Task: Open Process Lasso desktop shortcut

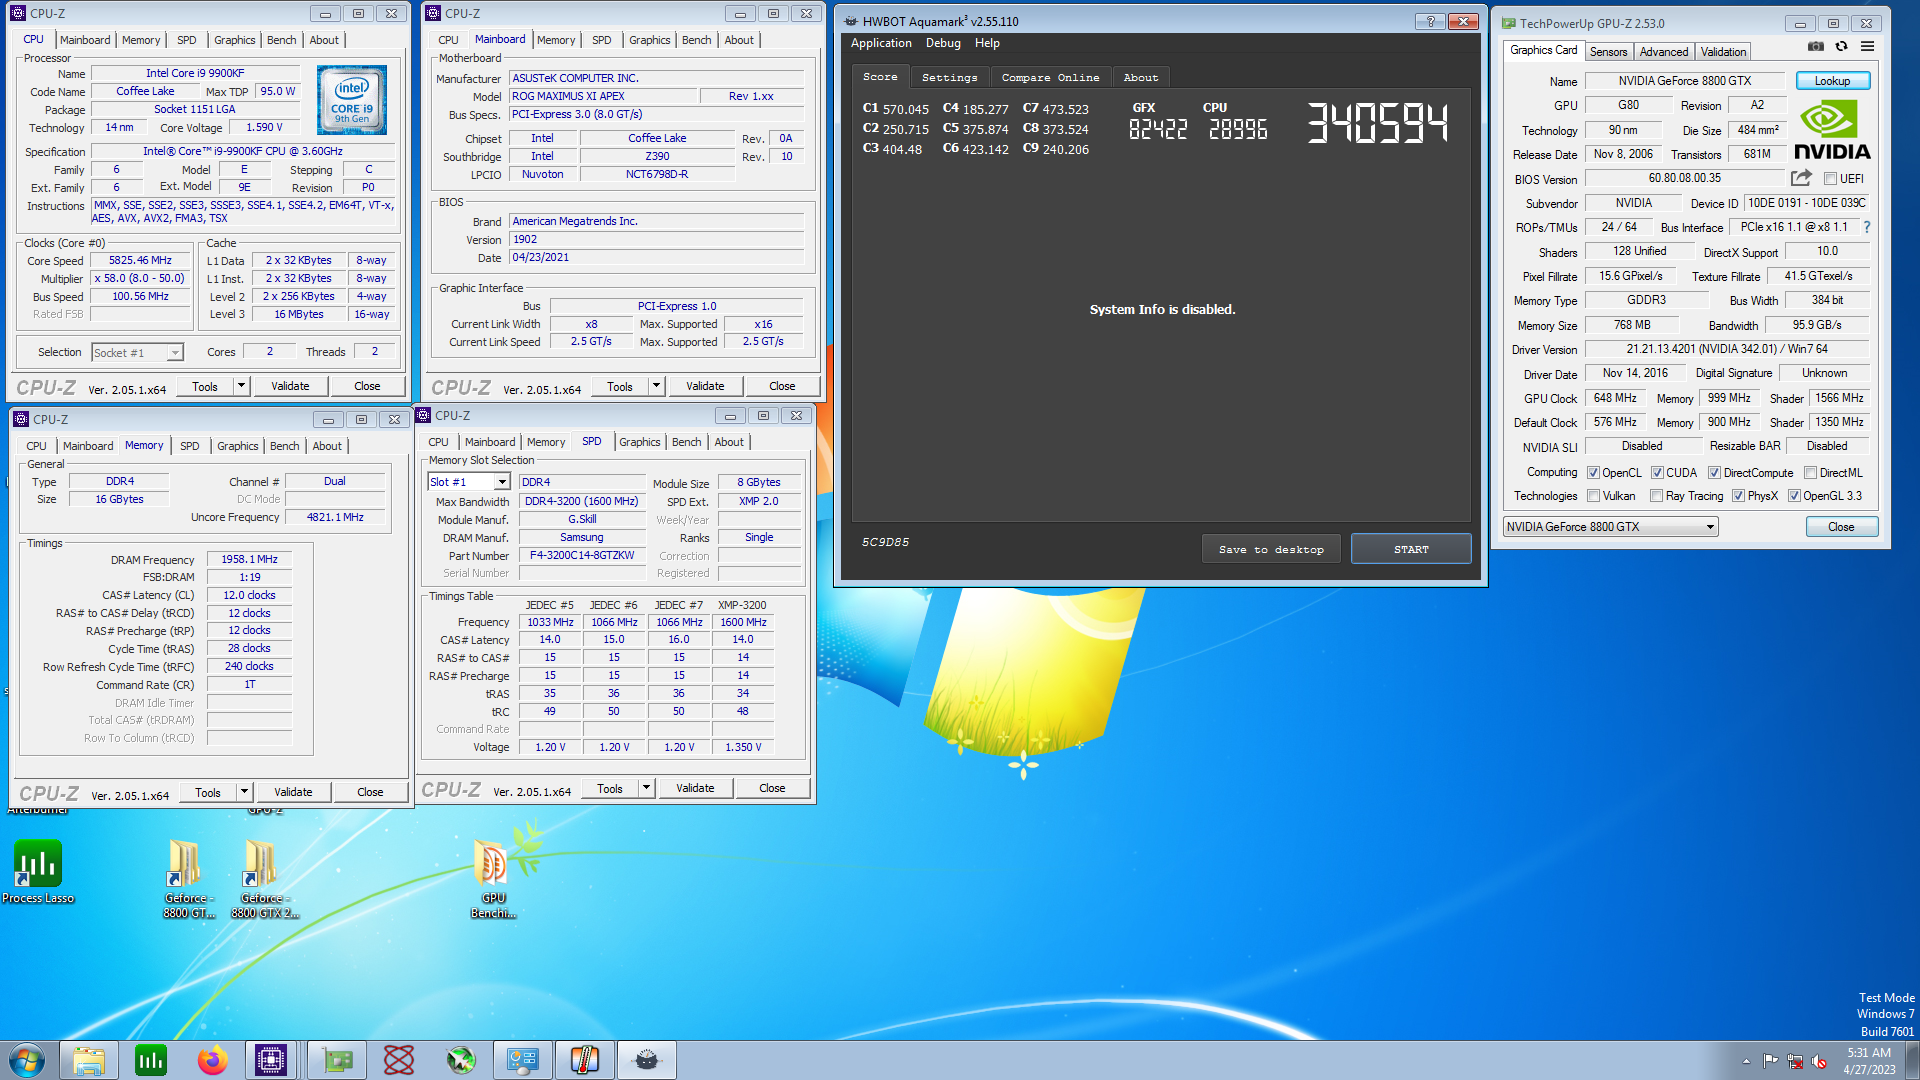Action: coord(38,871)
